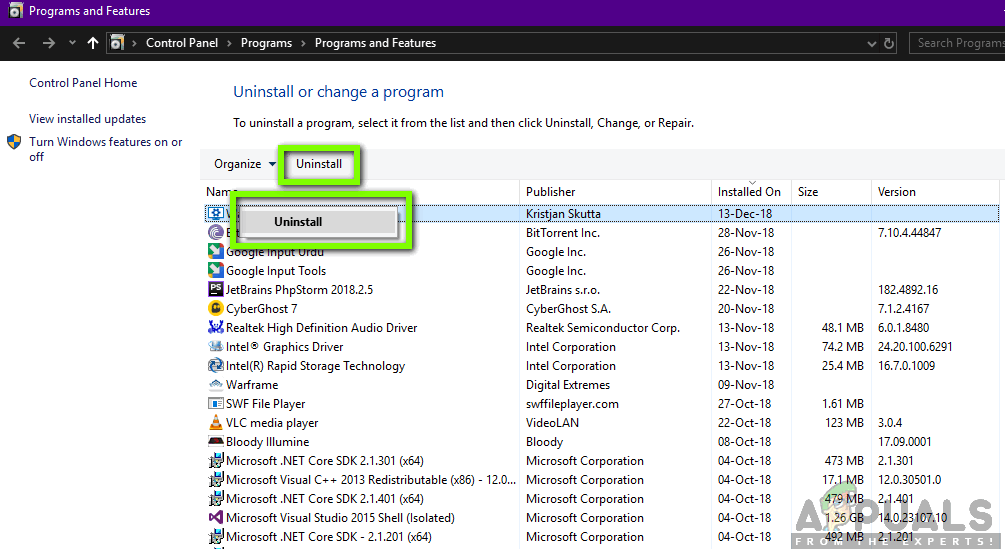Select the SWF File Player entry
Screen dimensions: 1005x549
coord(265,404)
